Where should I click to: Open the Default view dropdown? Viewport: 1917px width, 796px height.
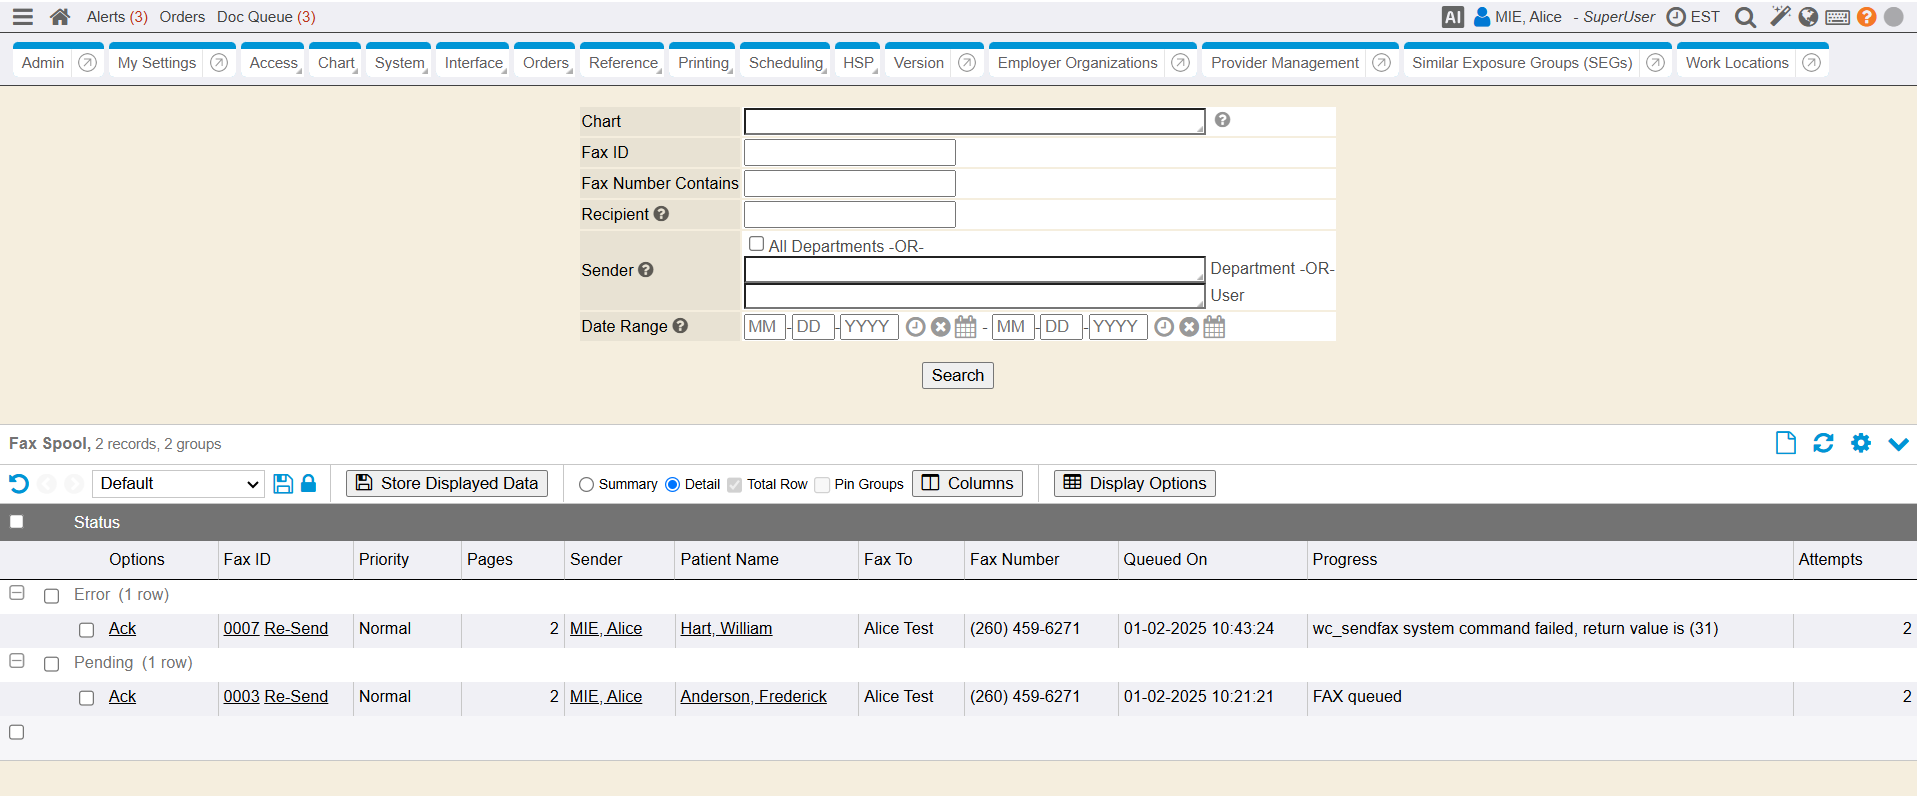[x=178, y=484]
